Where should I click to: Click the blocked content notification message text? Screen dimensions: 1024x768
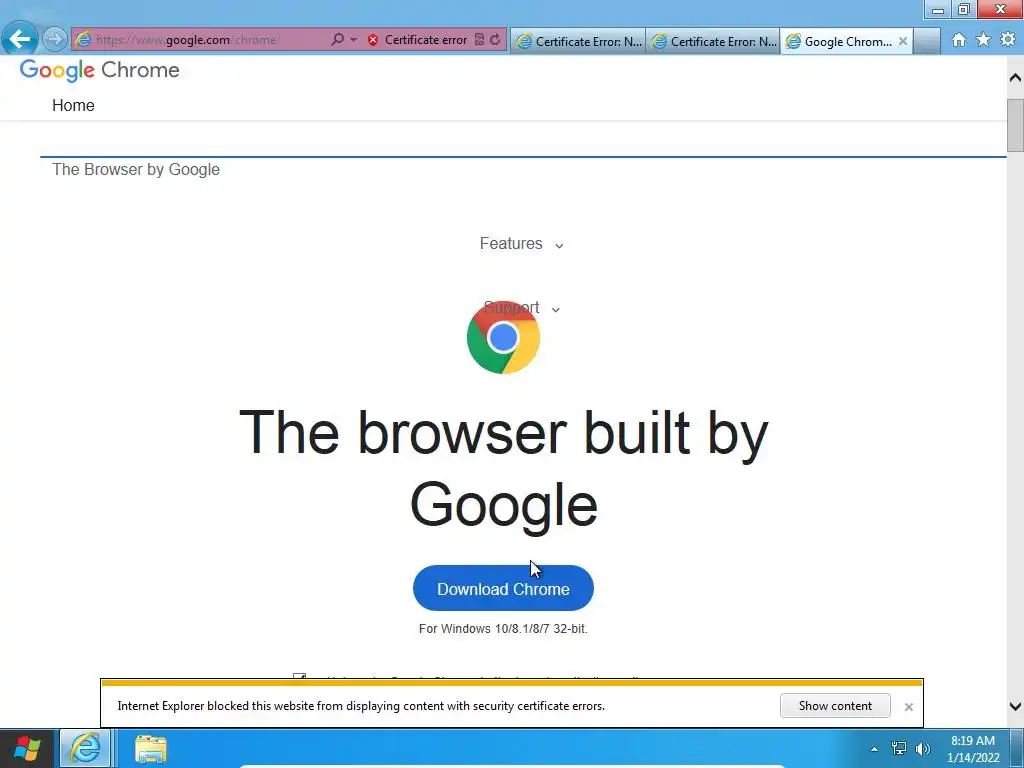361,706
